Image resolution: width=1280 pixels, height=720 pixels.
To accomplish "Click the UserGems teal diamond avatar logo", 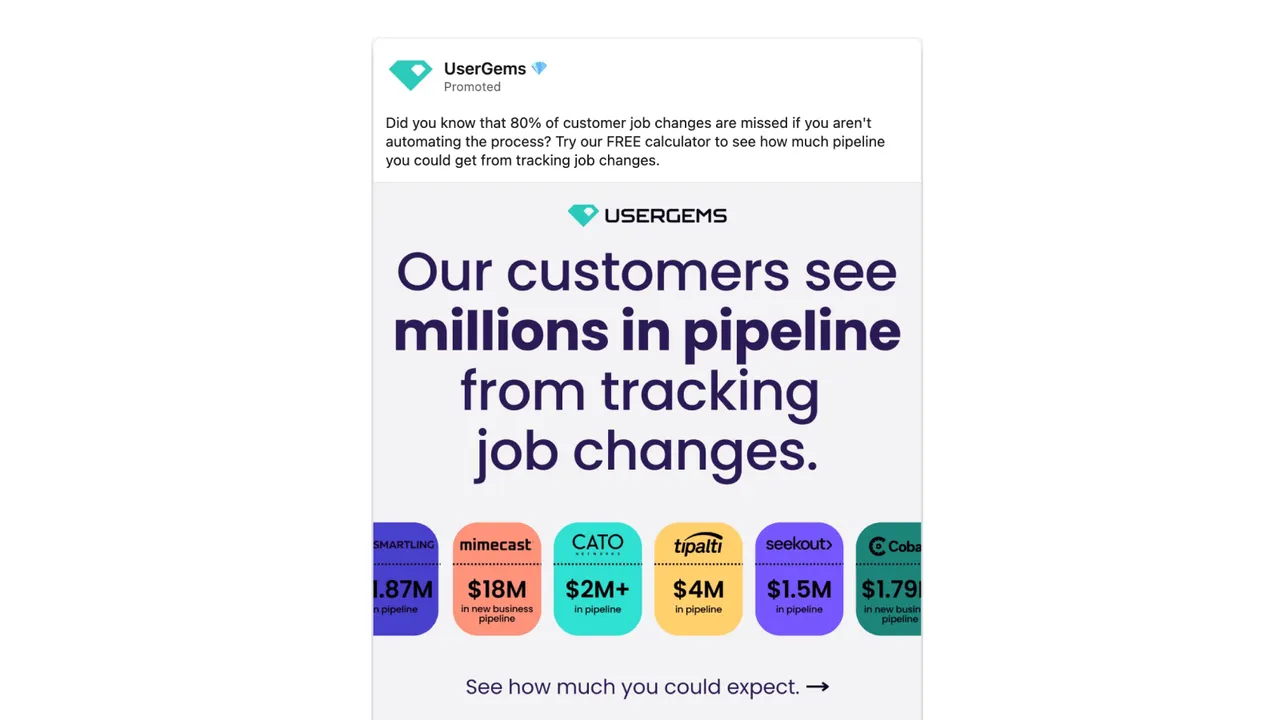I will pos(410,75).
